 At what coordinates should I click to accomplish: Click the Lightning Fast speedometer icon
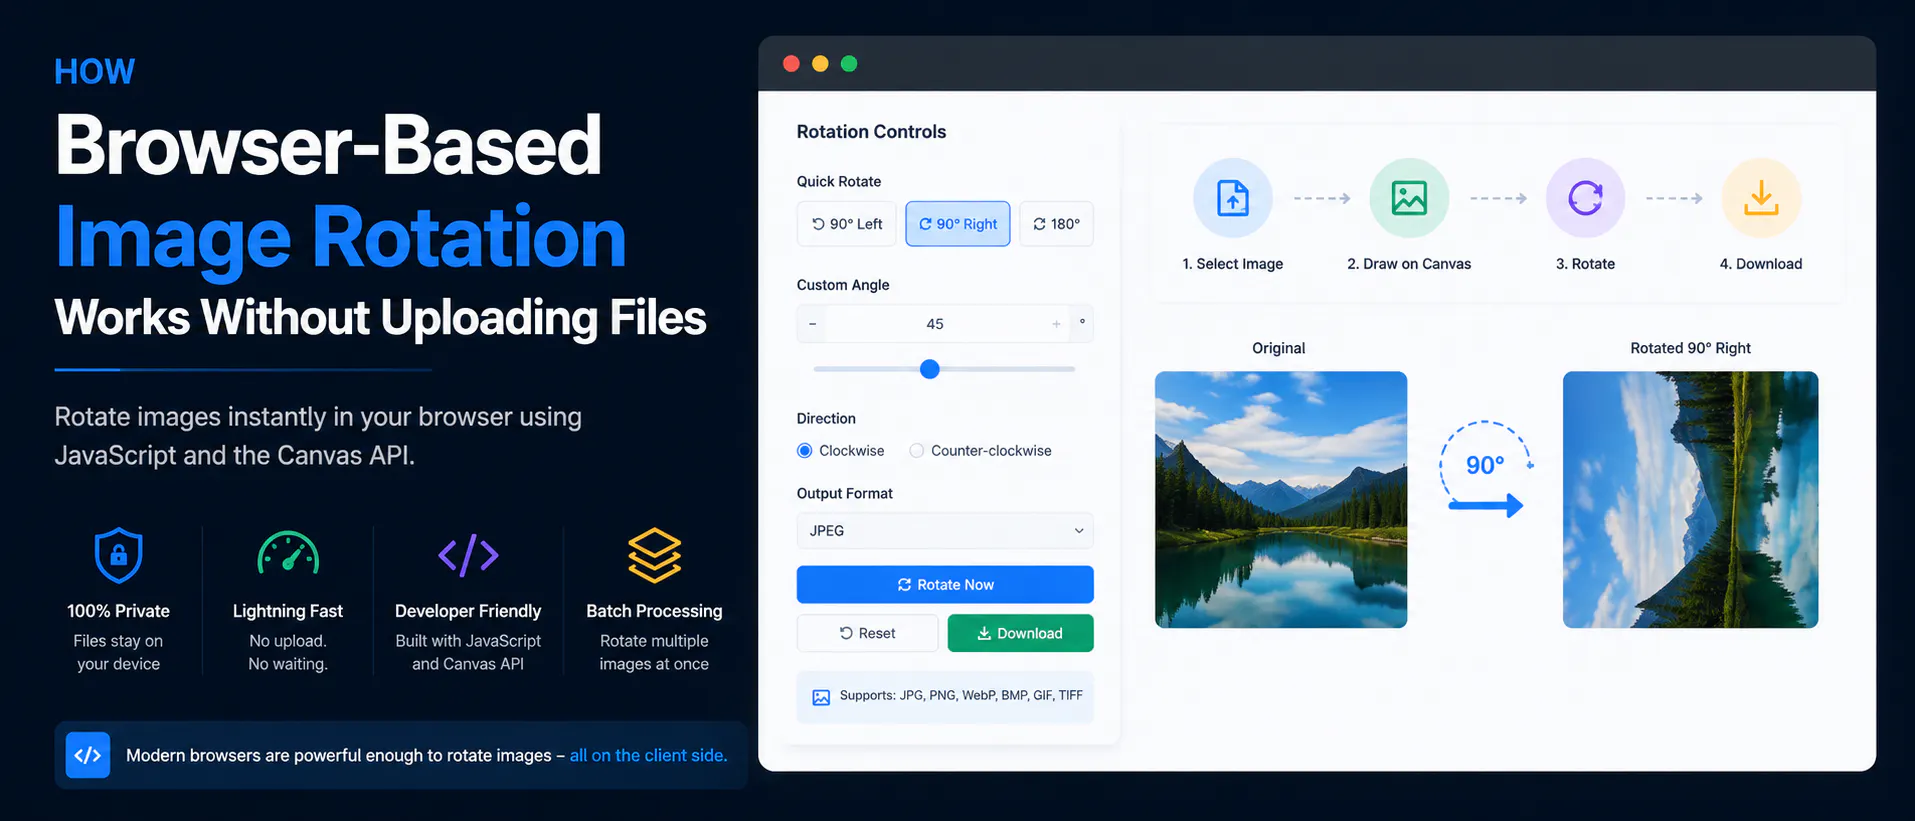(x=288, y=553)
